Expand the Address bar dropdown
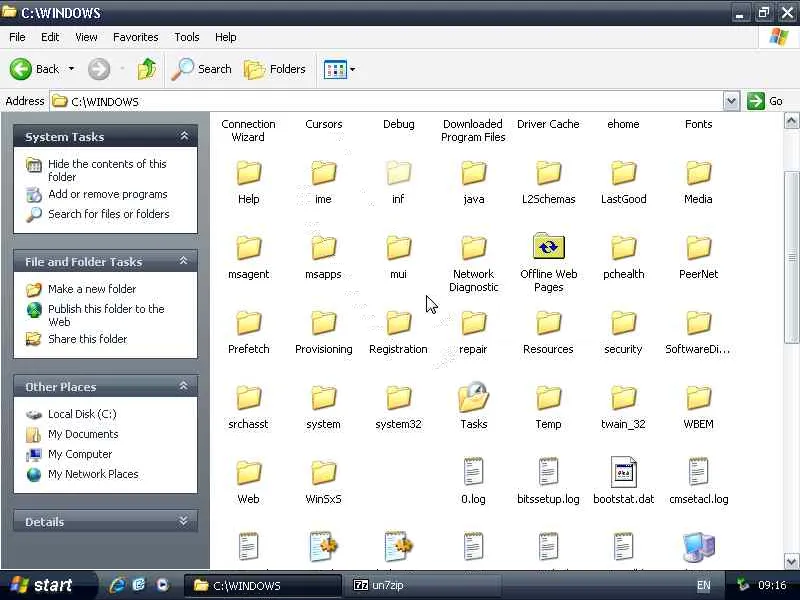Screen dimensions: 800x600 coord(731,101)
